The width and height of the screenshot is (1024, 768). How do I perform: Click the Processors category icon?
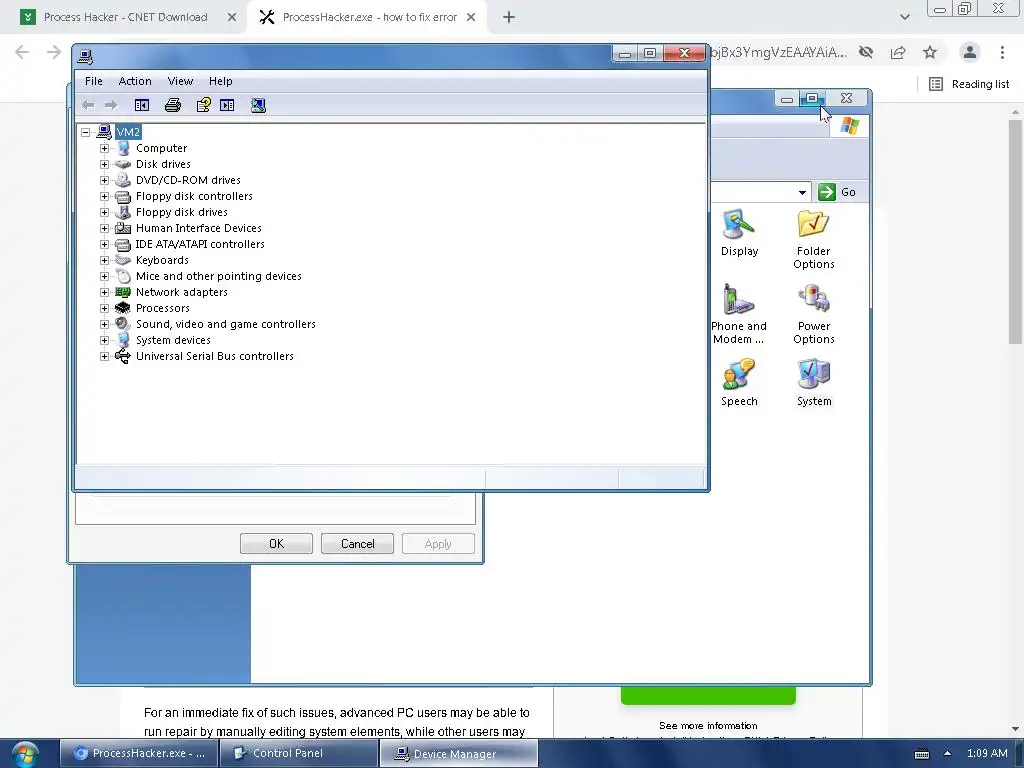(123, 308)
